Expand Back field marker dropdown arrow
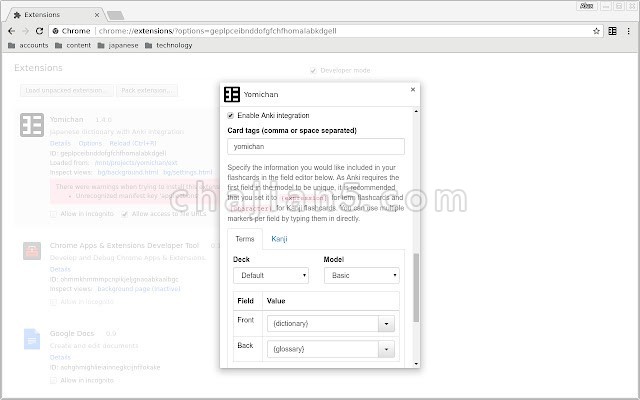This screenshot has height=400, width=640. tap(386, 349)
